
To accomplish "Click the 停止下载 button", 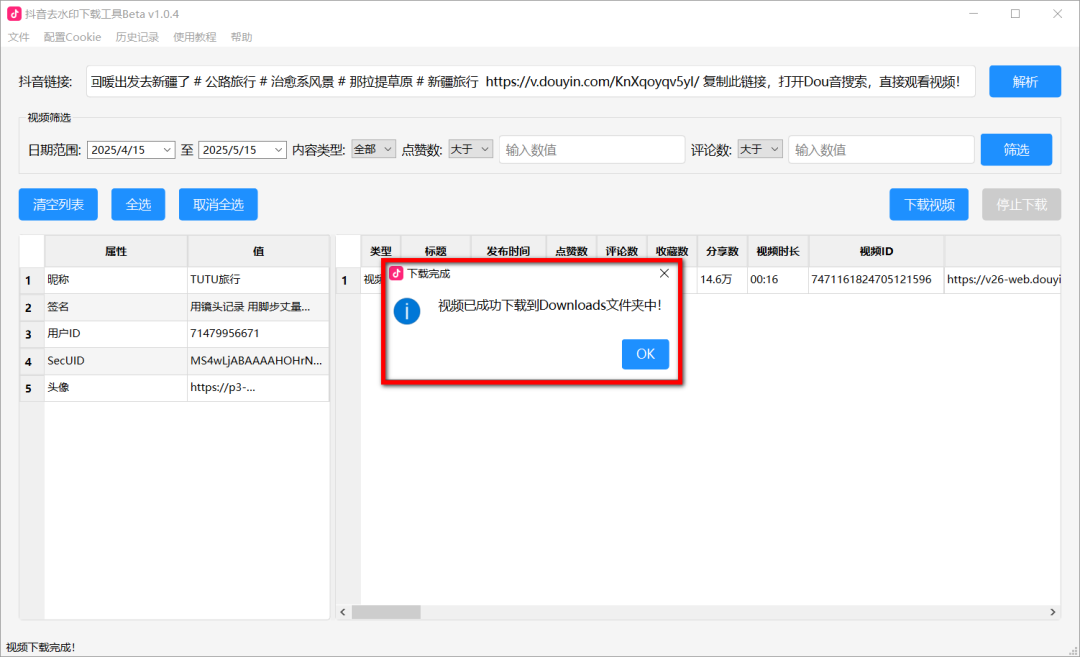I will coord(1021,205).
